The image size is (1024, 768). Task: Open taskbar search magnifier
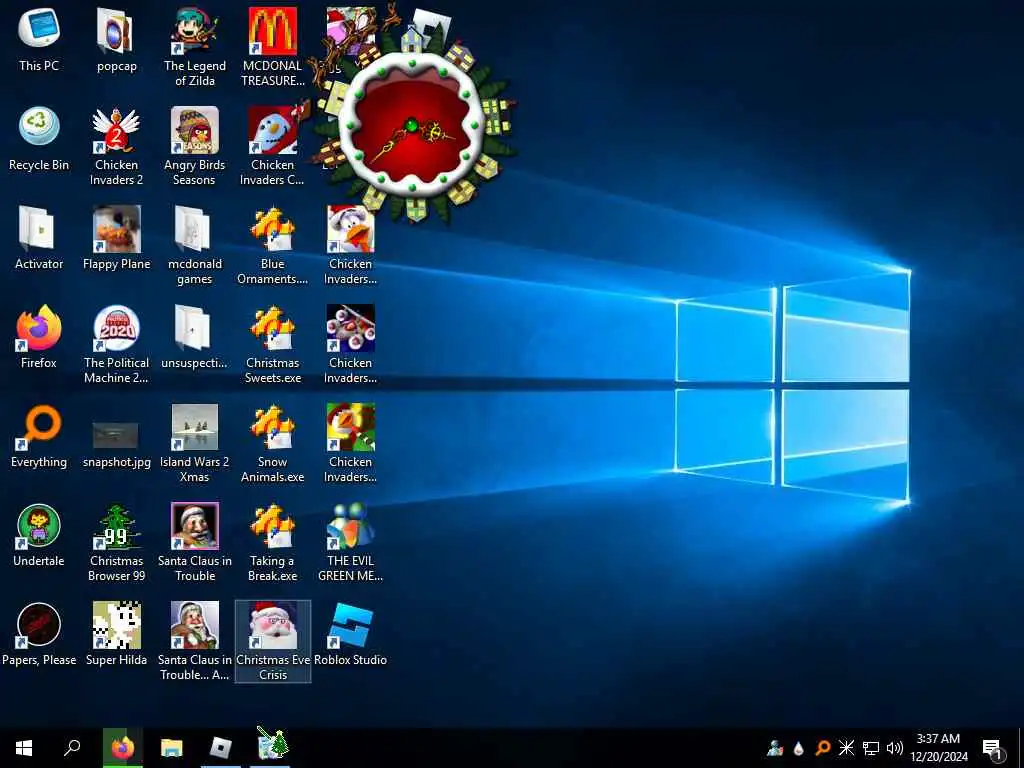click(x=72, y=748)
